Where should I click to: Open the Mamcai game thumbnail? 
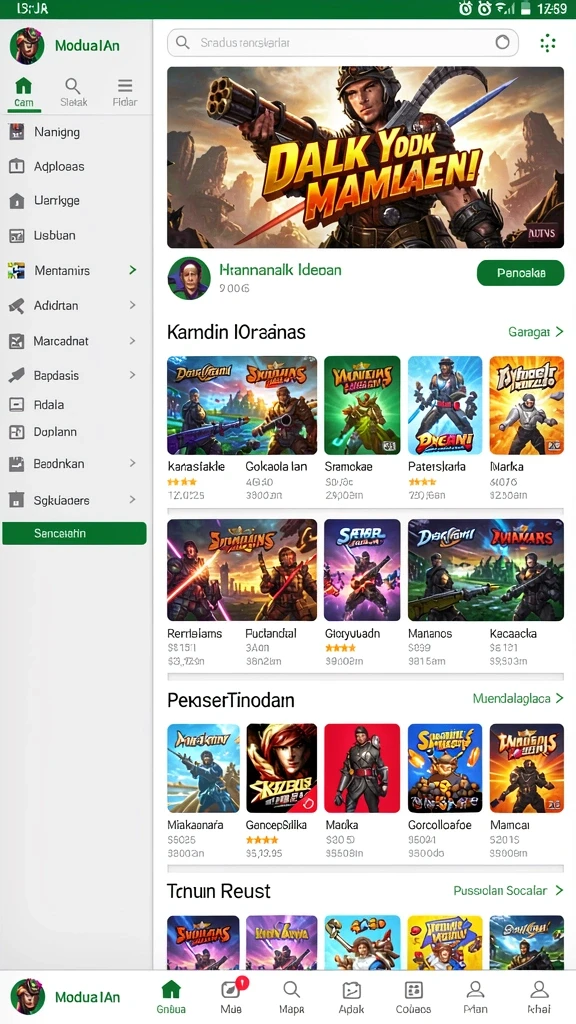[x=526, y=768]
